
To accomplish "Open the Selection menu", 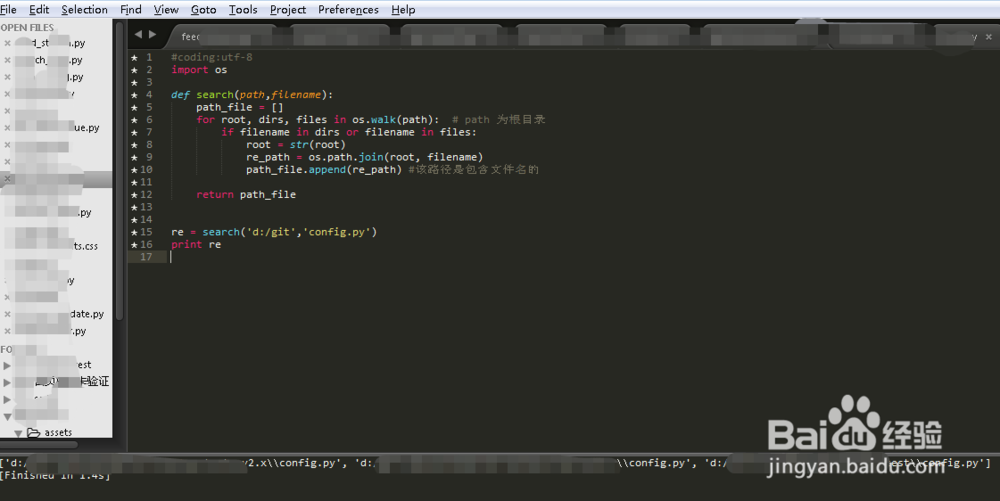I will [x=84, y=10].
